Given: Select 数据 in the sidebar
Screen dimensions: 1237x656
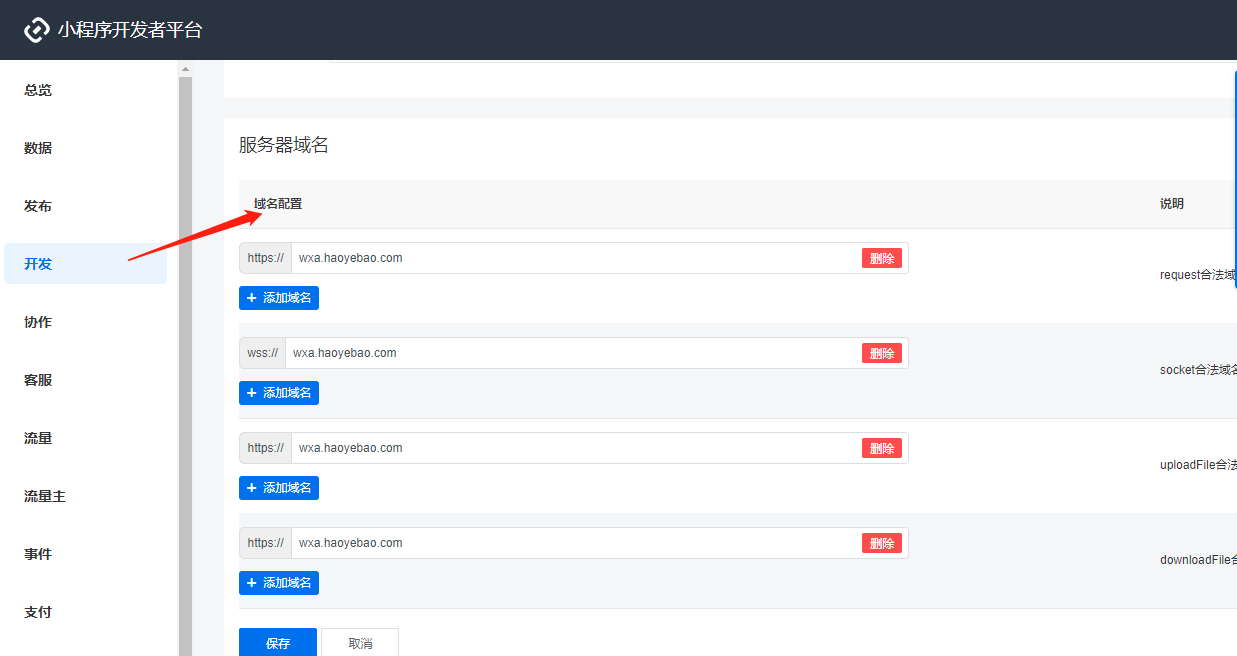Looking at the screenshot, I should pyautogui.click(x=38, y=148).
